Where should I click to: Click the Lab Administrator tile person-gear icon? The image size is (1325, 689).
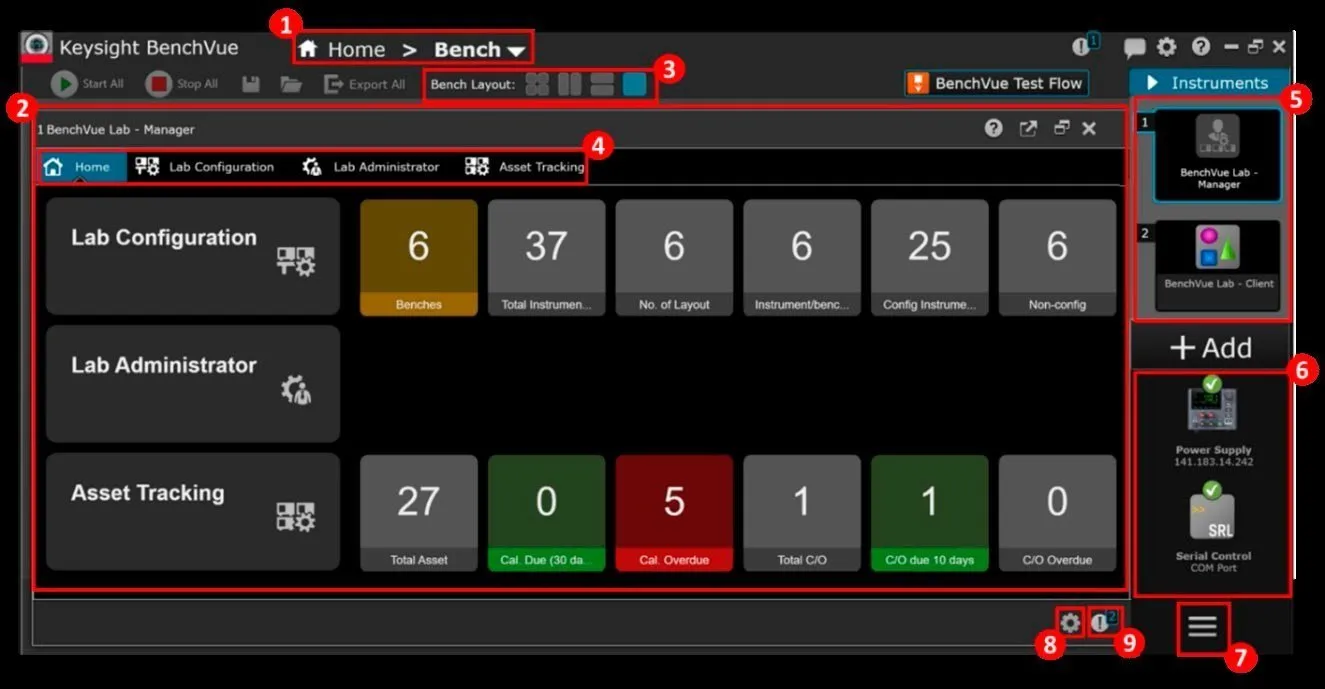coord(296,390)
